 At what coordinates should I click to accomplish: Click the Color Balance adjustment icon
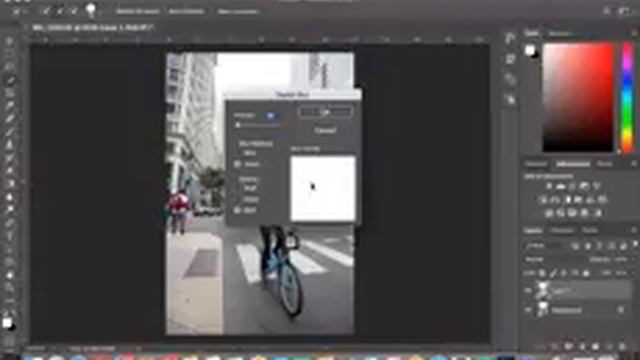(555, 200)
